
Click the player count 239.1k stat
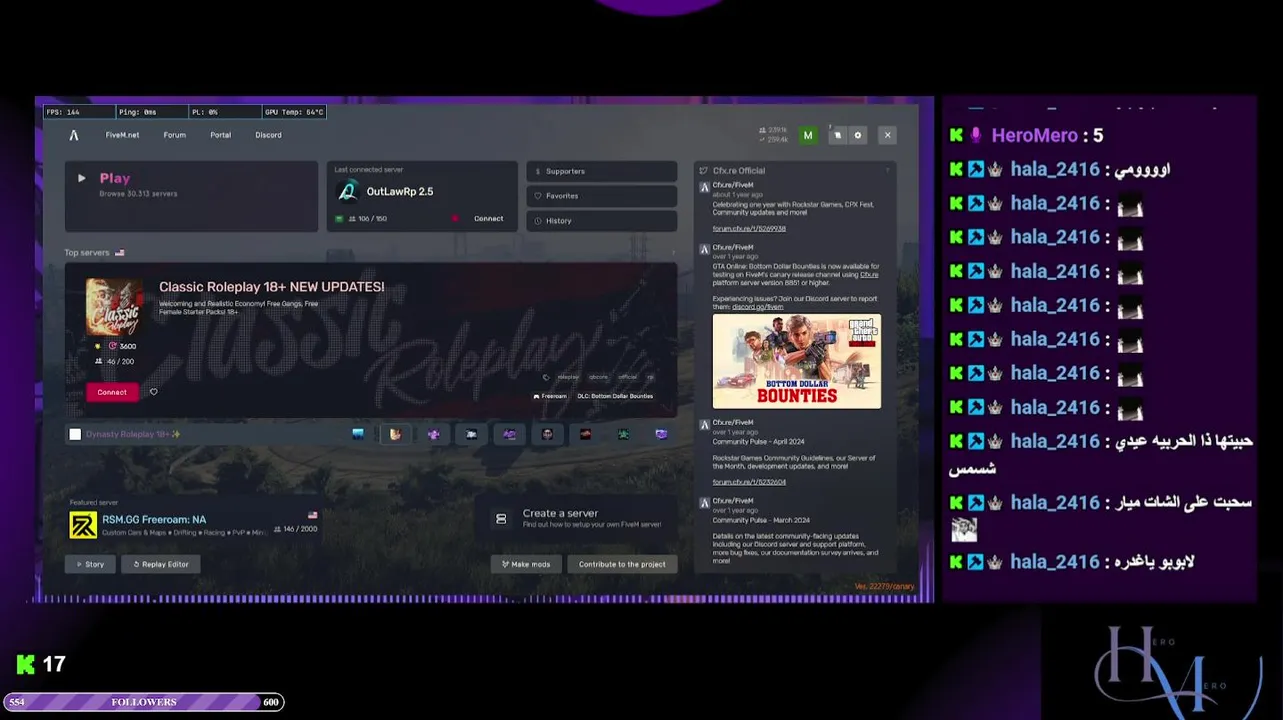pos(774,130)
